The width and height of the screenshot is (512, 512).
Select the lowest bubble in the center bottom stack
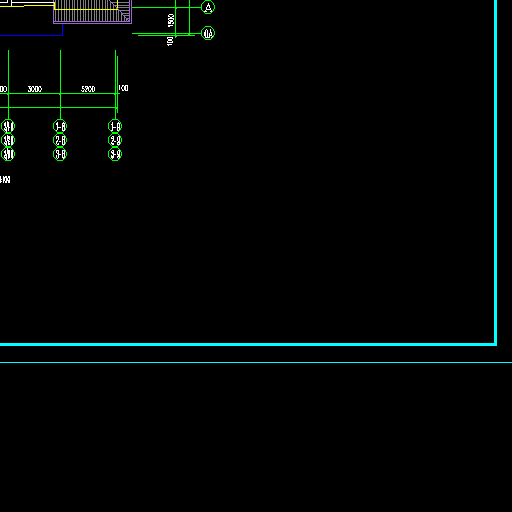click(60, 154)
